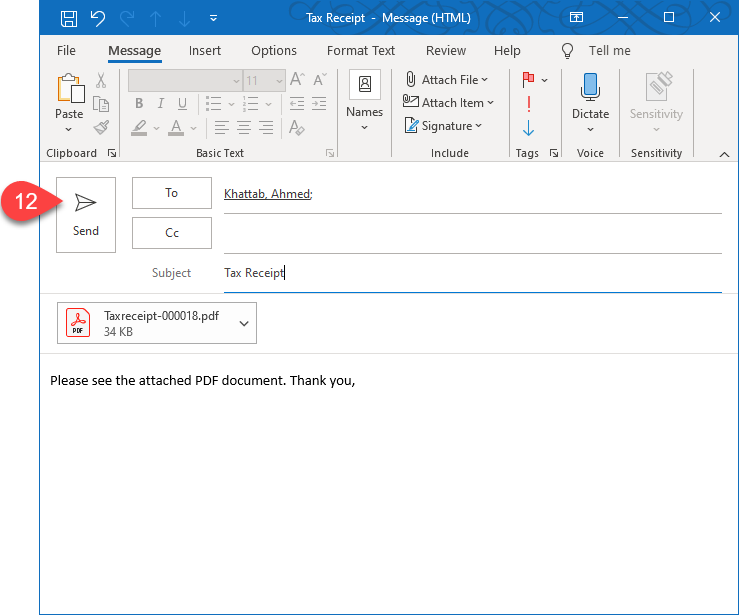Click the Copy icon
This screenshot has width=739, height=615.
click(101, 104)
